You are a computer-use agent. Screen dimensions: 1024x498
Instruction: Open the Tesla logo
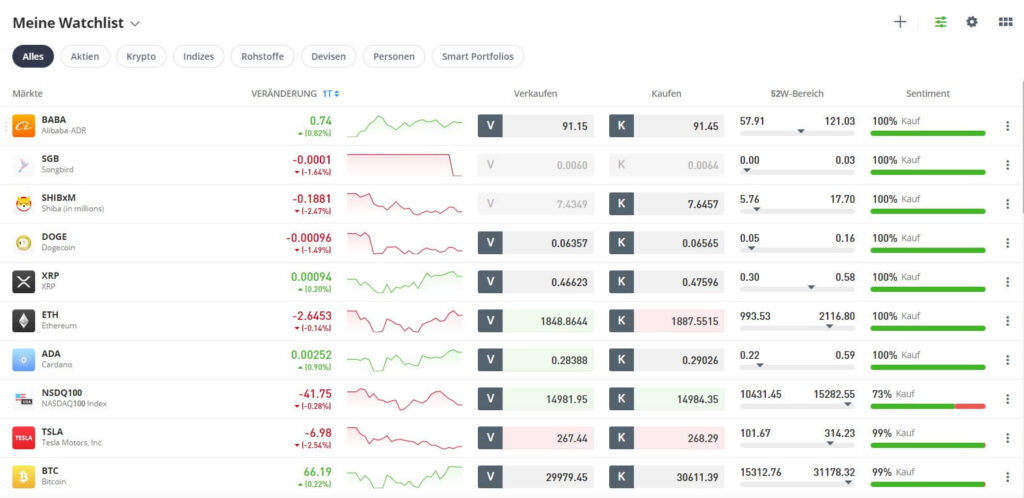(x=24, y=438)
